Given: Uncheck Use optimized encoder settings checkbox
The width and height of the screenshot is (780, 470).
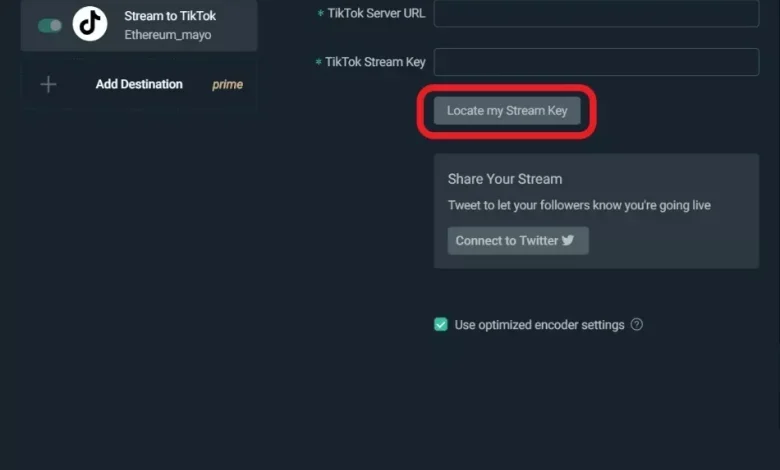Looking at the screenshot, I should (x=441, y=324).
